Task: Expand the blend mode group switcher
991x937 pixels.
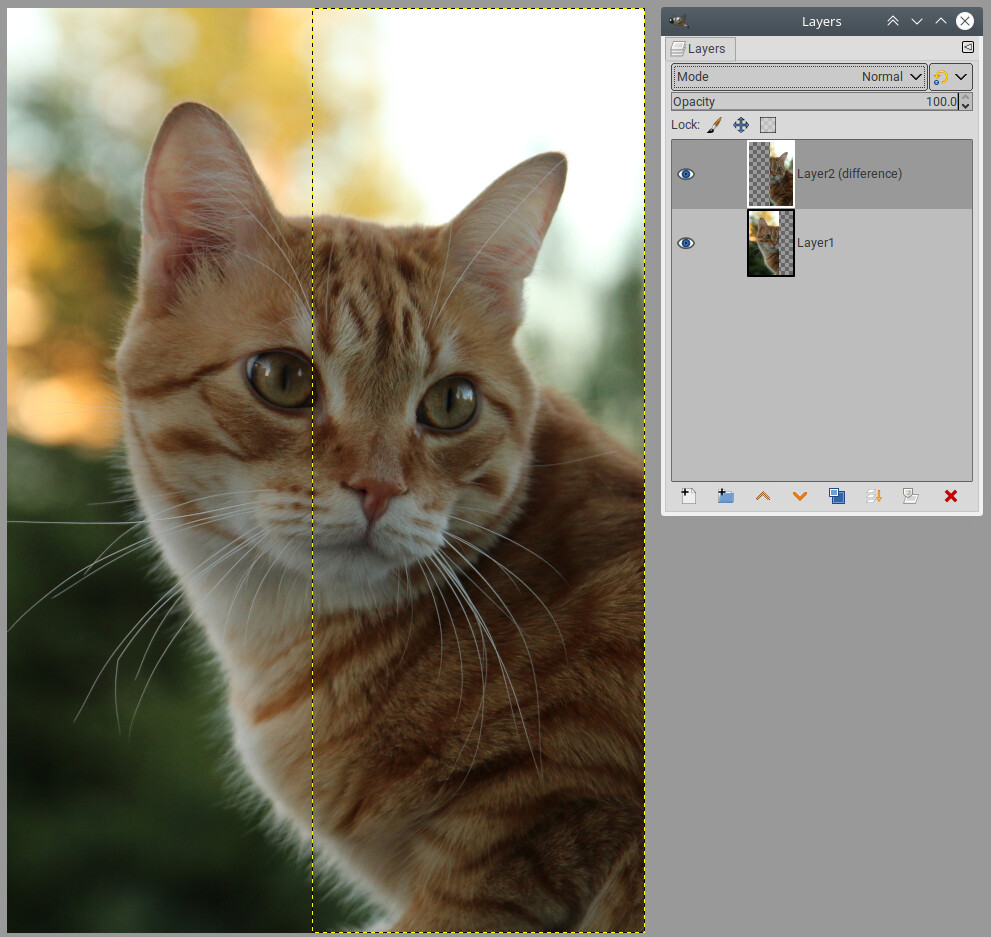Action: coord(950,77)
